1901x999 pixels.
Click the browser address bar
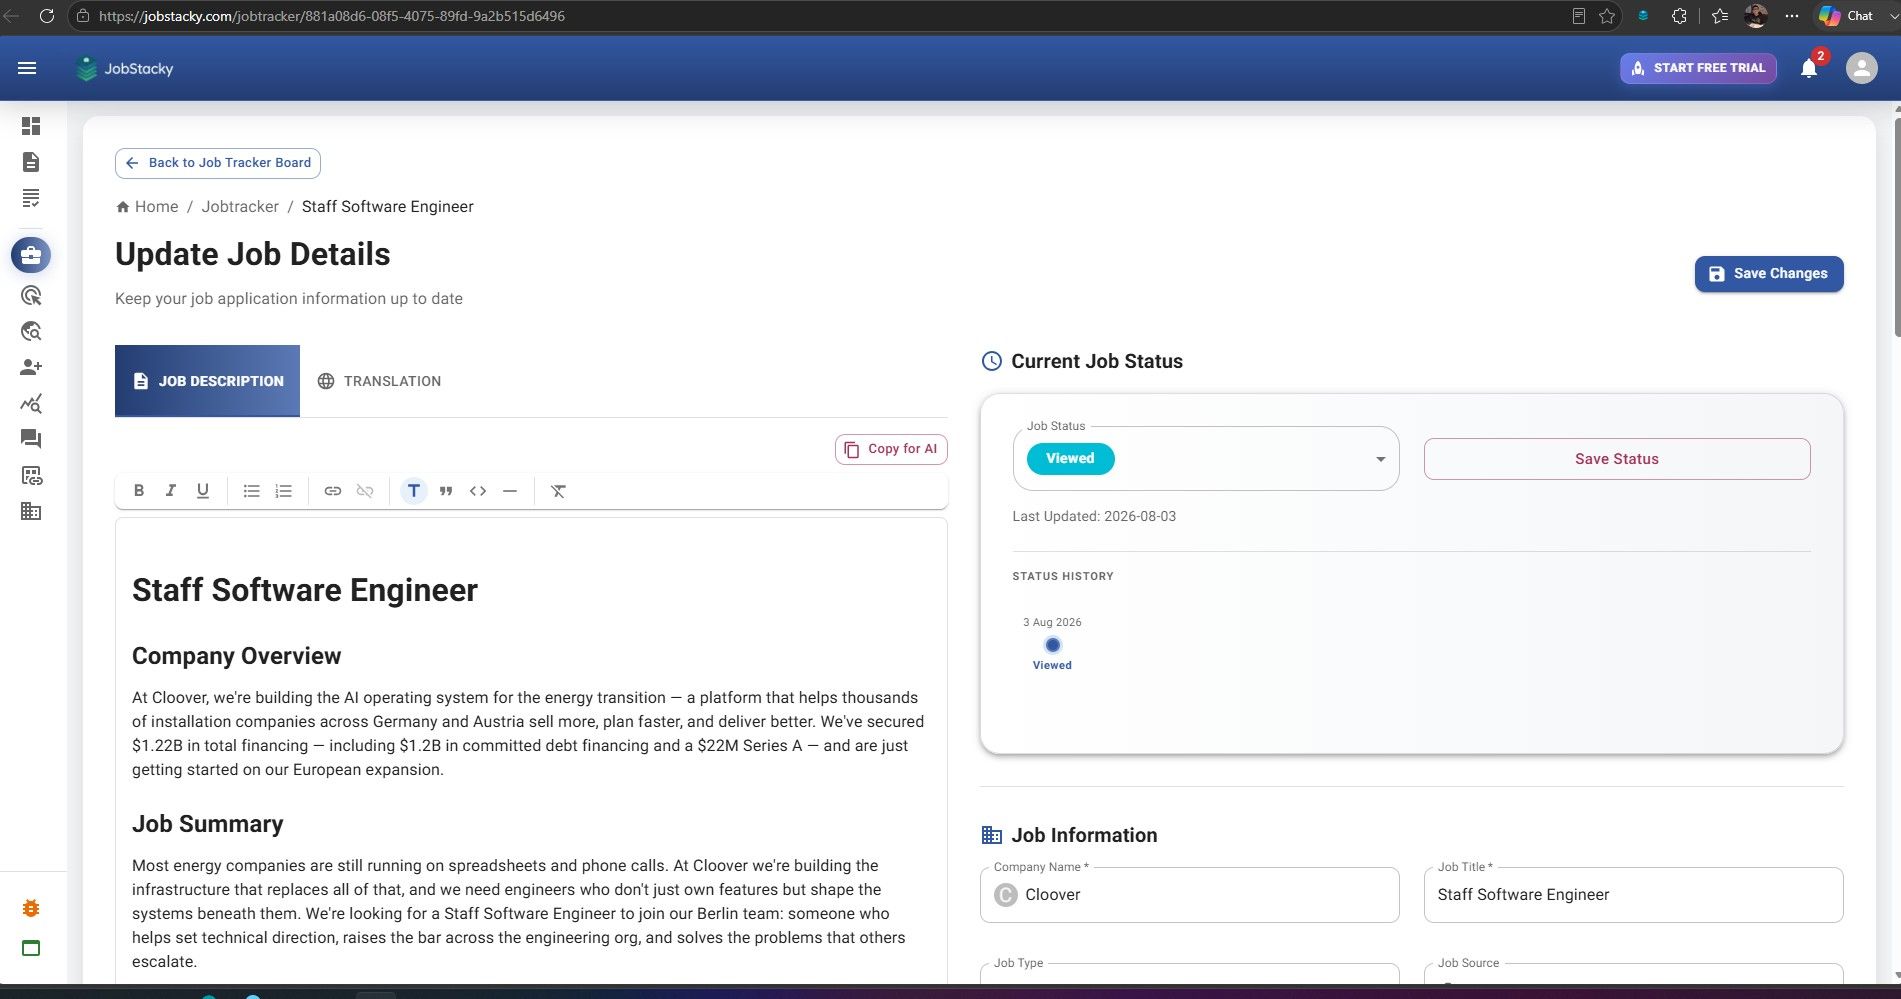820,16
